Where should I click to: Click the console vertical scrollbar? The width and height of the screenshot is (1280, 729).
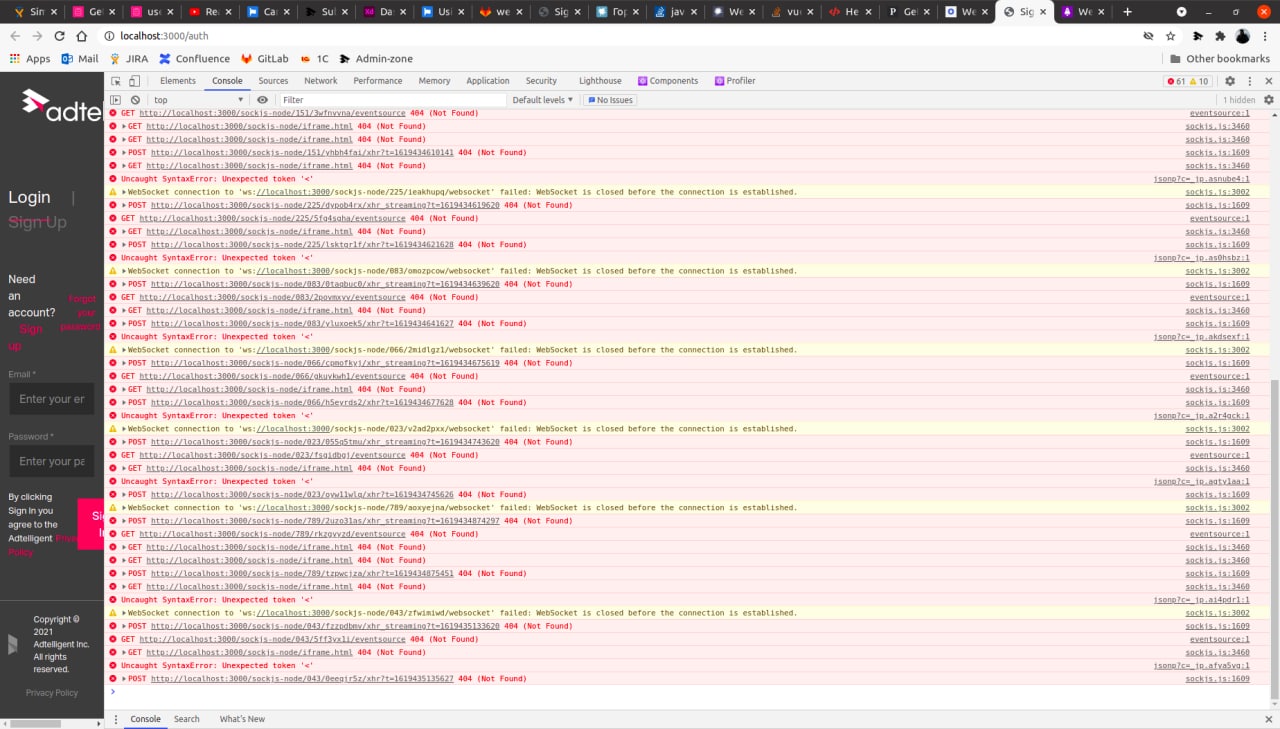(1273, 540)
